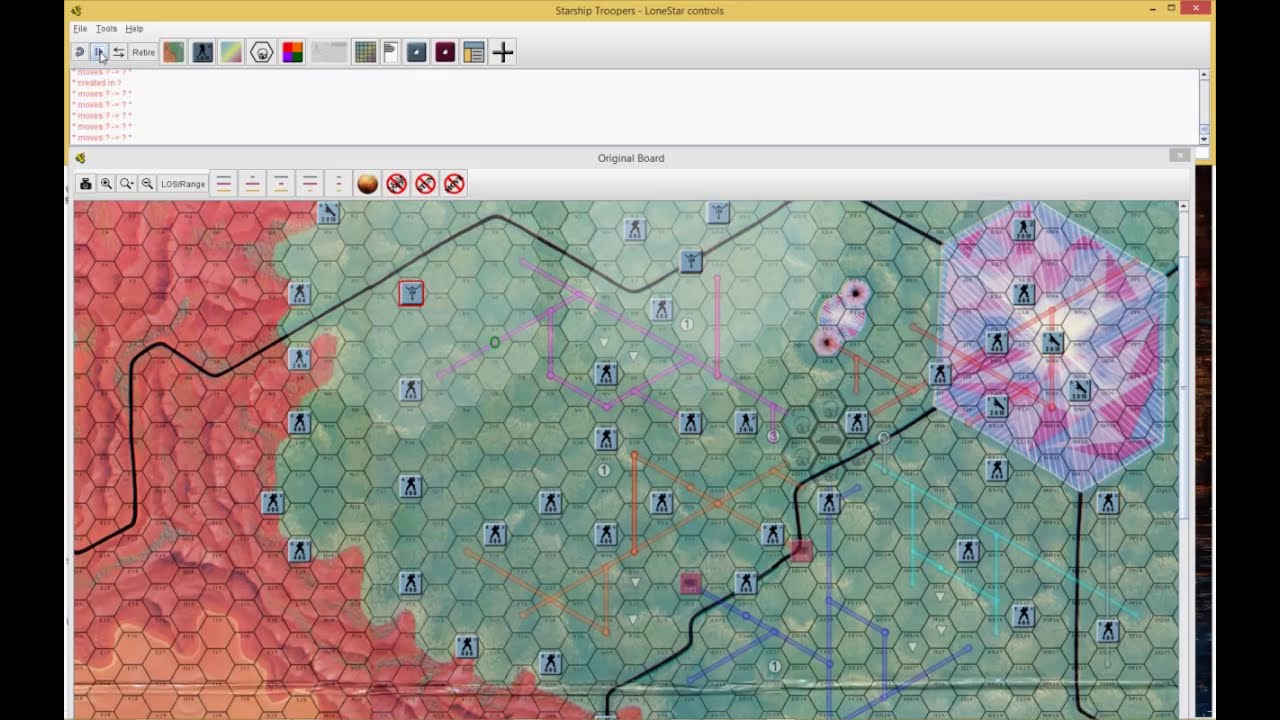Click the red planet icon

pyautogui.click(x=368, y=184)
